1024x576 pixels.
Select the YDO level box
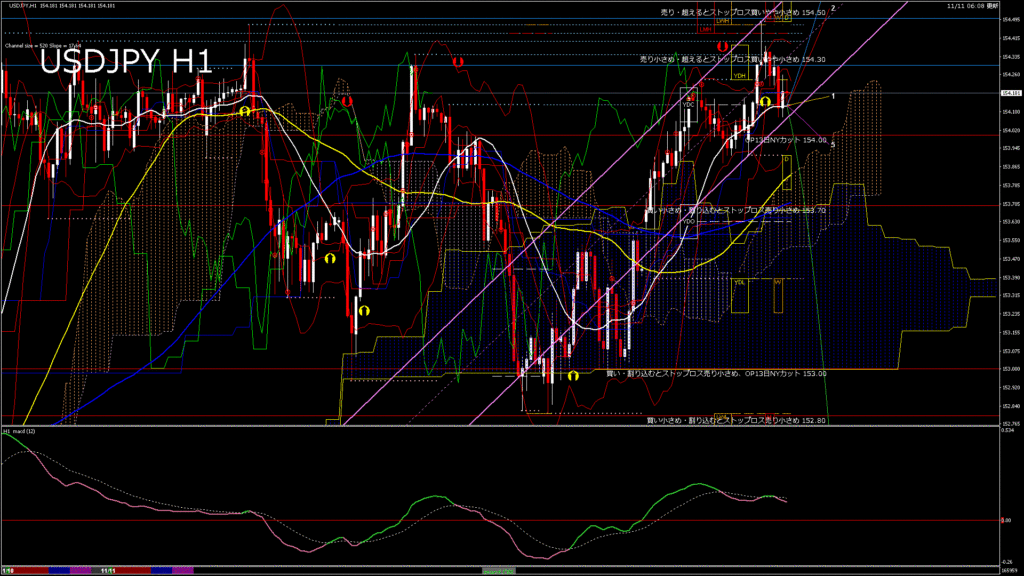coord(688,220)
